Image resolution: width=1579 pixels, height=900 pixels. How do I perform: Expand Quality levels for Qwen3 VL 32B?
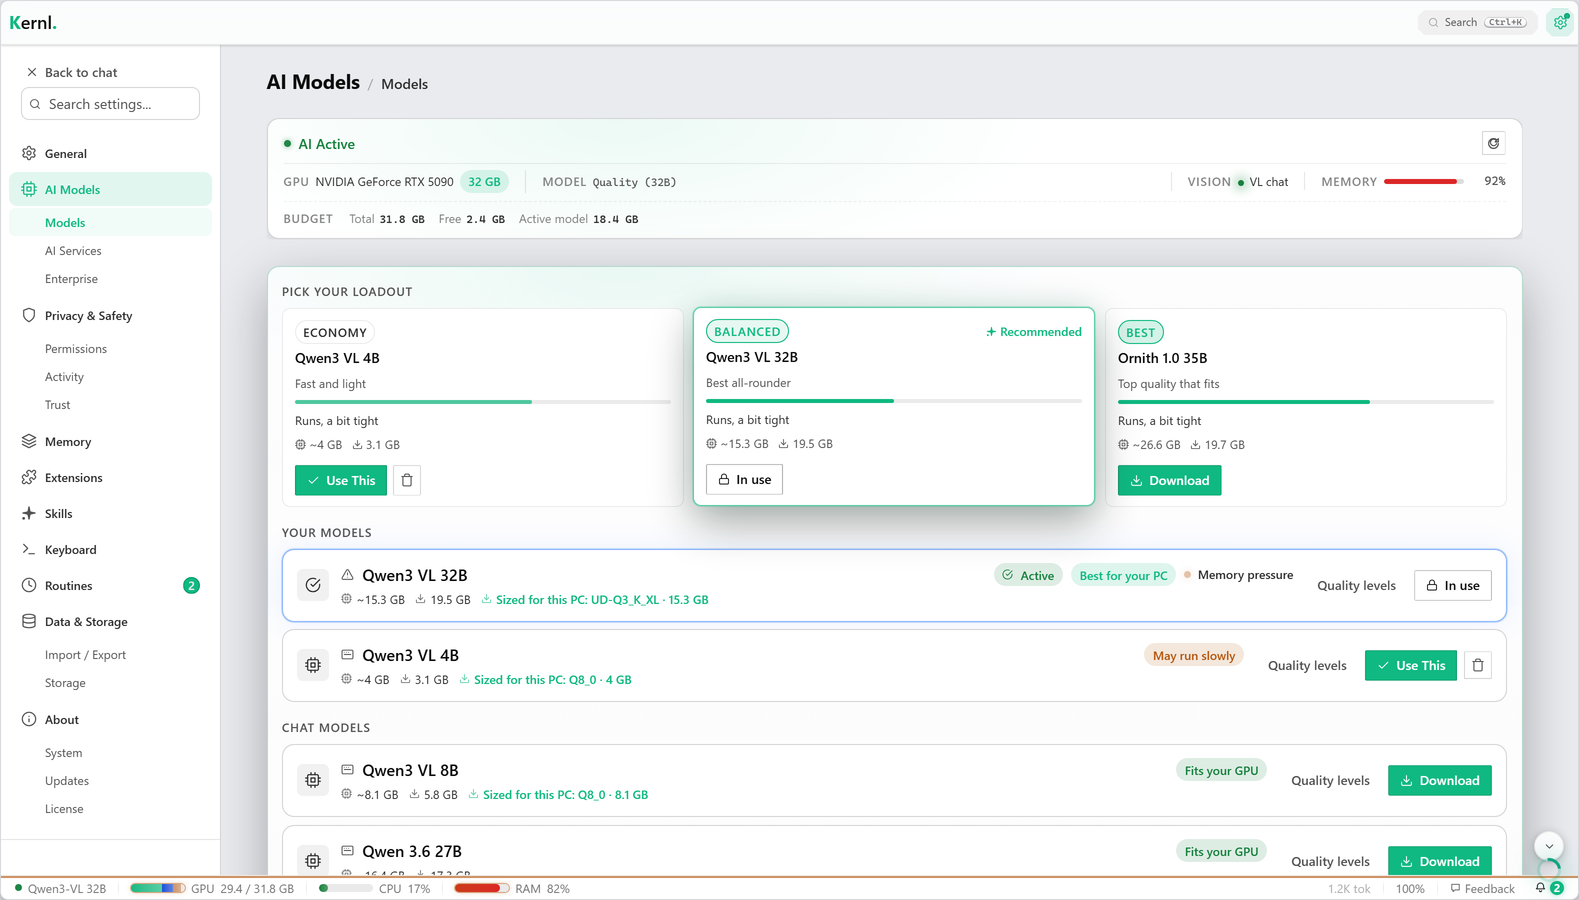pyautogui.click(x=1356, y=585)
